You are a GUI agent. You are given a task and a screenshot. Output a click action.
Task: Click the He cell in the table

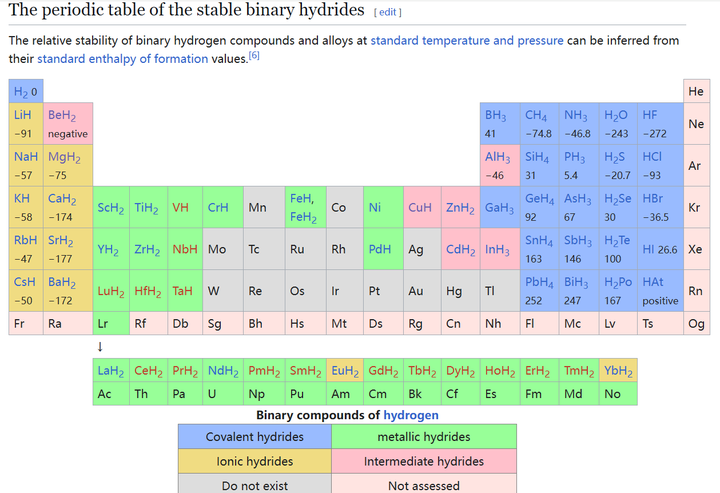[x=697, y=91]
